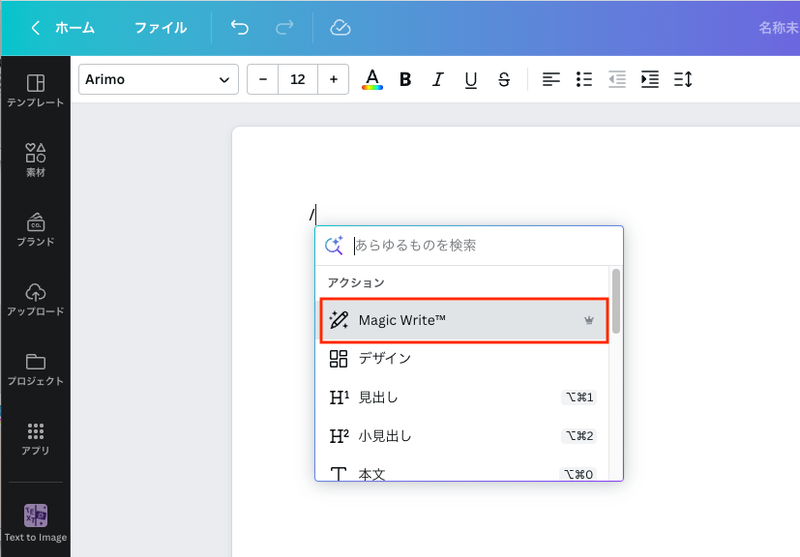
Task: Click the document title 名称未
Action: point(779,28)
